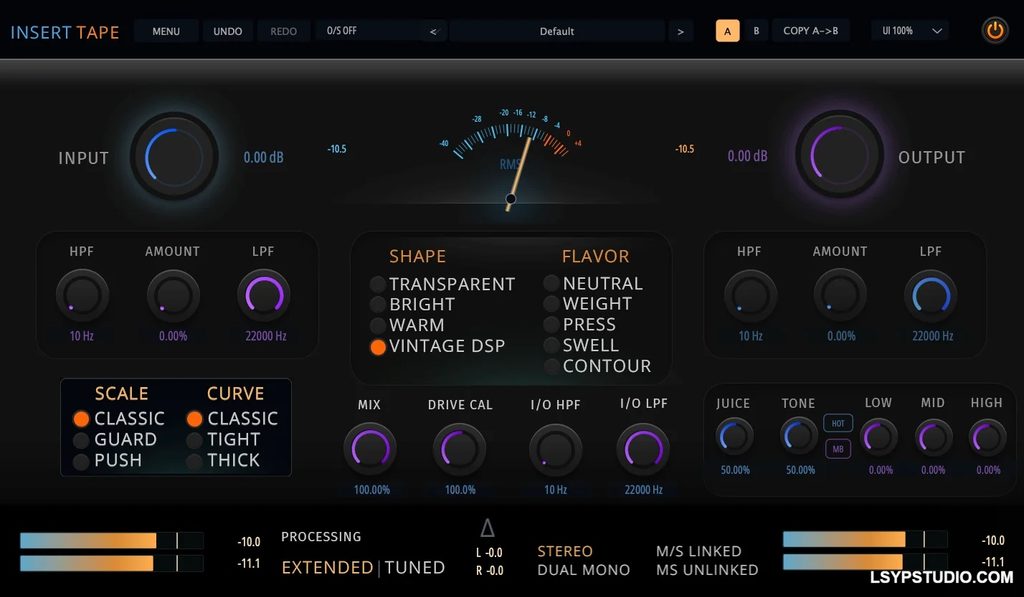Click the MIX knob
The image size is (1024, 597).
click(x=370, y=449)
